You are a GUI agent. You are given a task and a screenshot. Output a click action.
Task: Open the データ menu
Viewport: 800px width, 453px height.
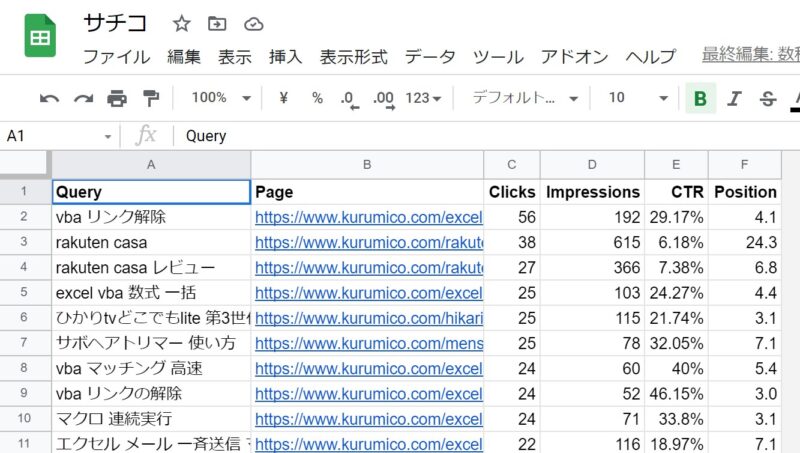coord(430,57)
